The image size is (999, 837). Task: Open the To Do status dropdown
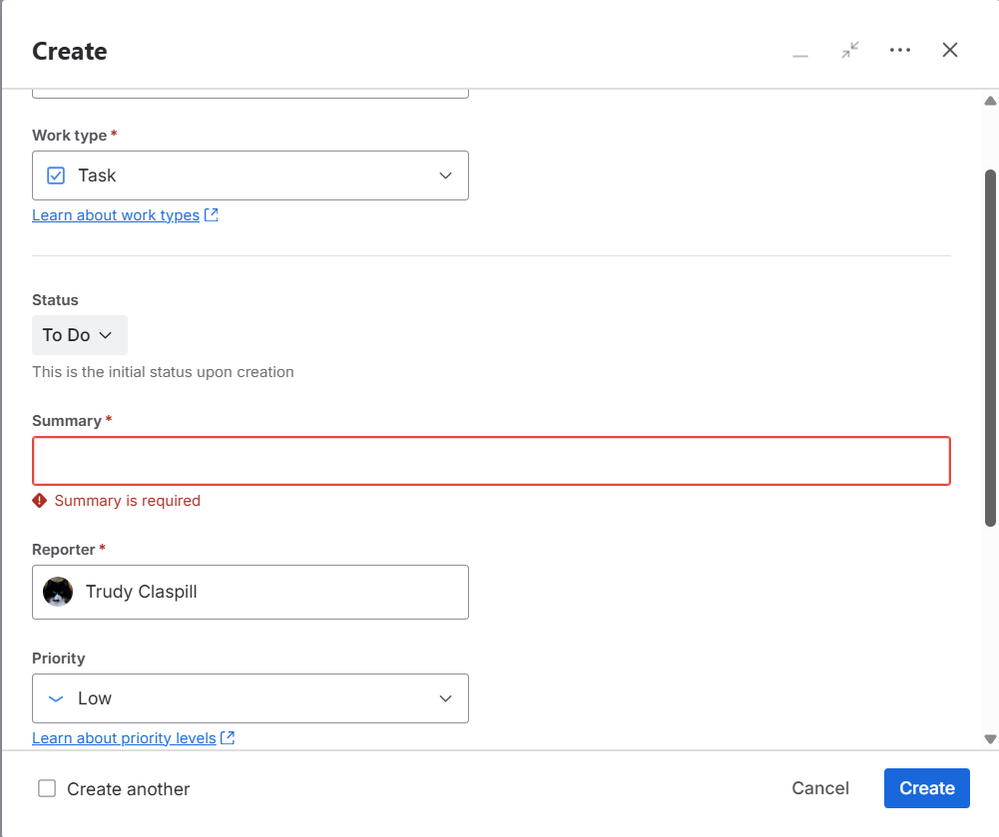(80, 335)
